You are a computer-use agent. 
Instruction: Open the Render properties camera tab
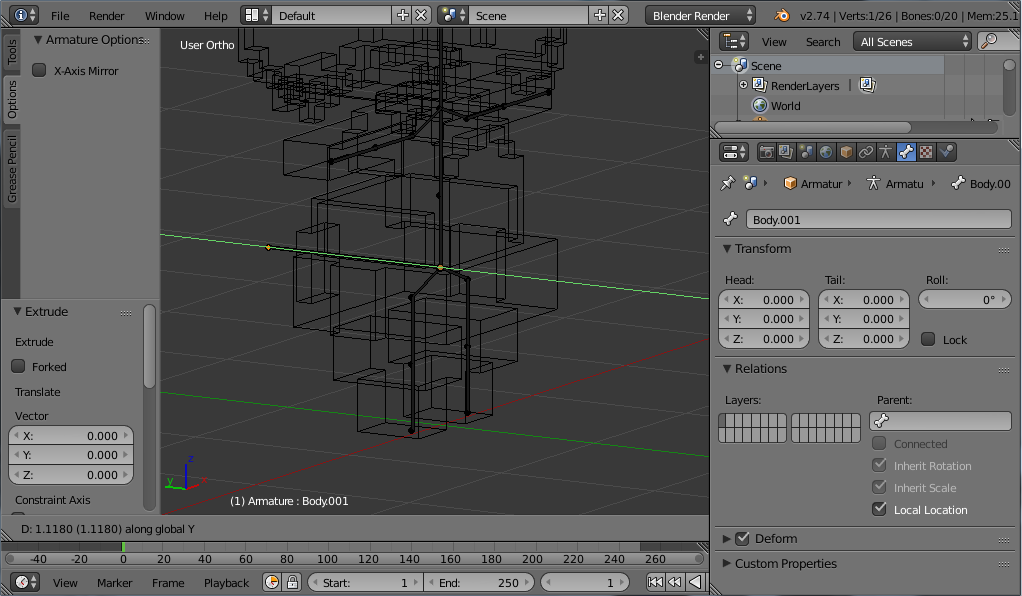(767, 152)
